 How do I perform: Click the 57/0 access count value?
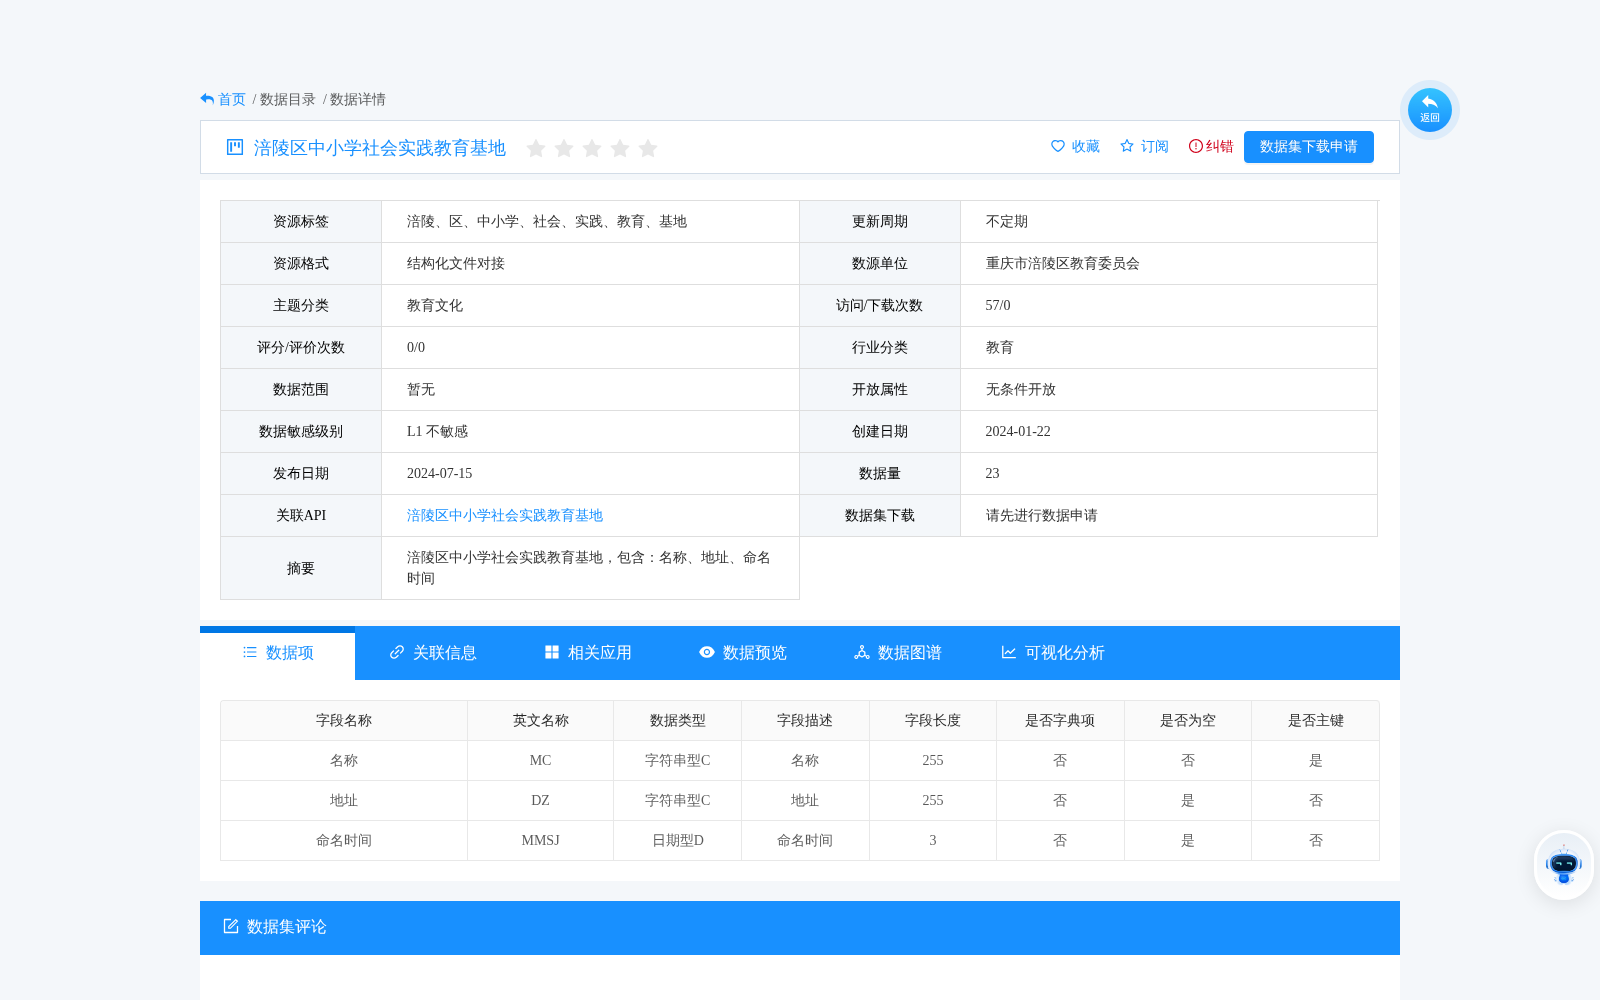coord(998,305)
